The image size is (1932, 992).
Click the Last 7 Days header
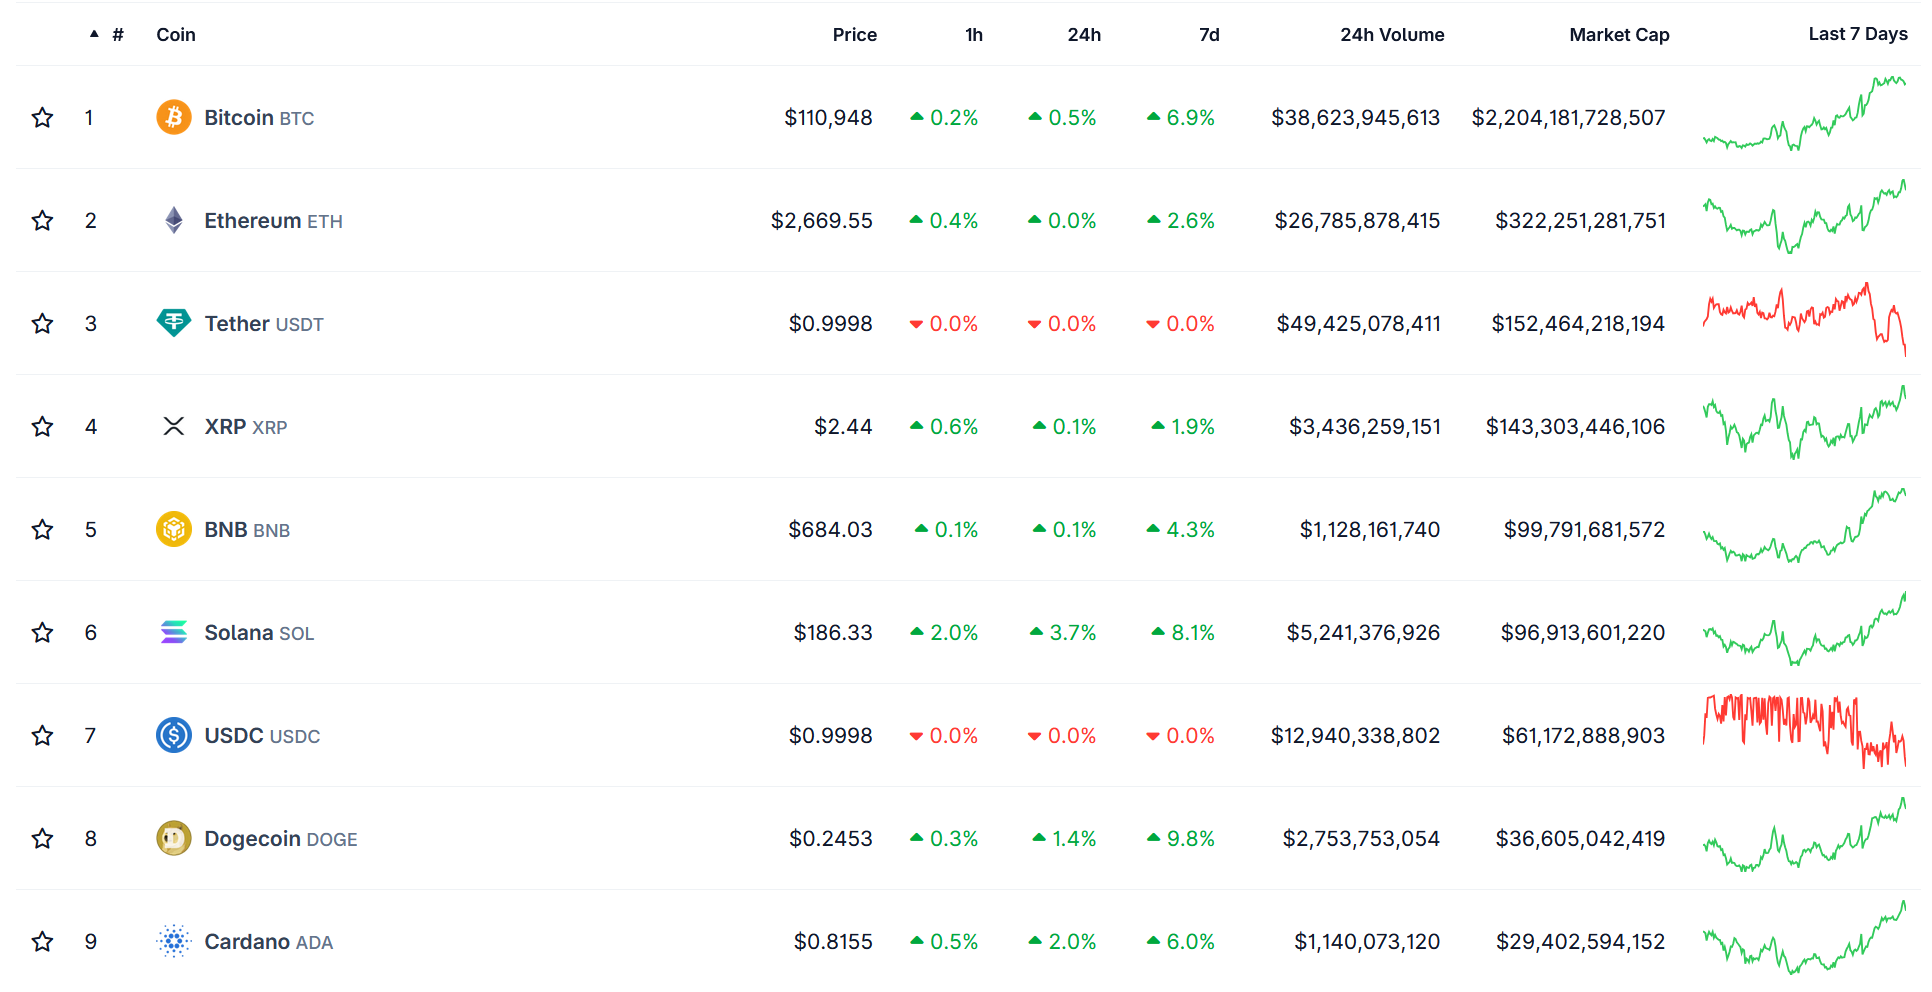coord(1858,34)
